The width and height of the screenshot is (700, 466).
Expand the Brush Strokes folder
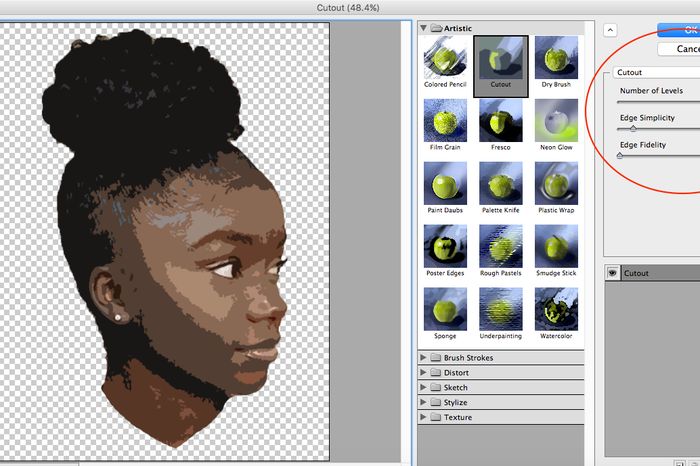(x=424, y=358)
